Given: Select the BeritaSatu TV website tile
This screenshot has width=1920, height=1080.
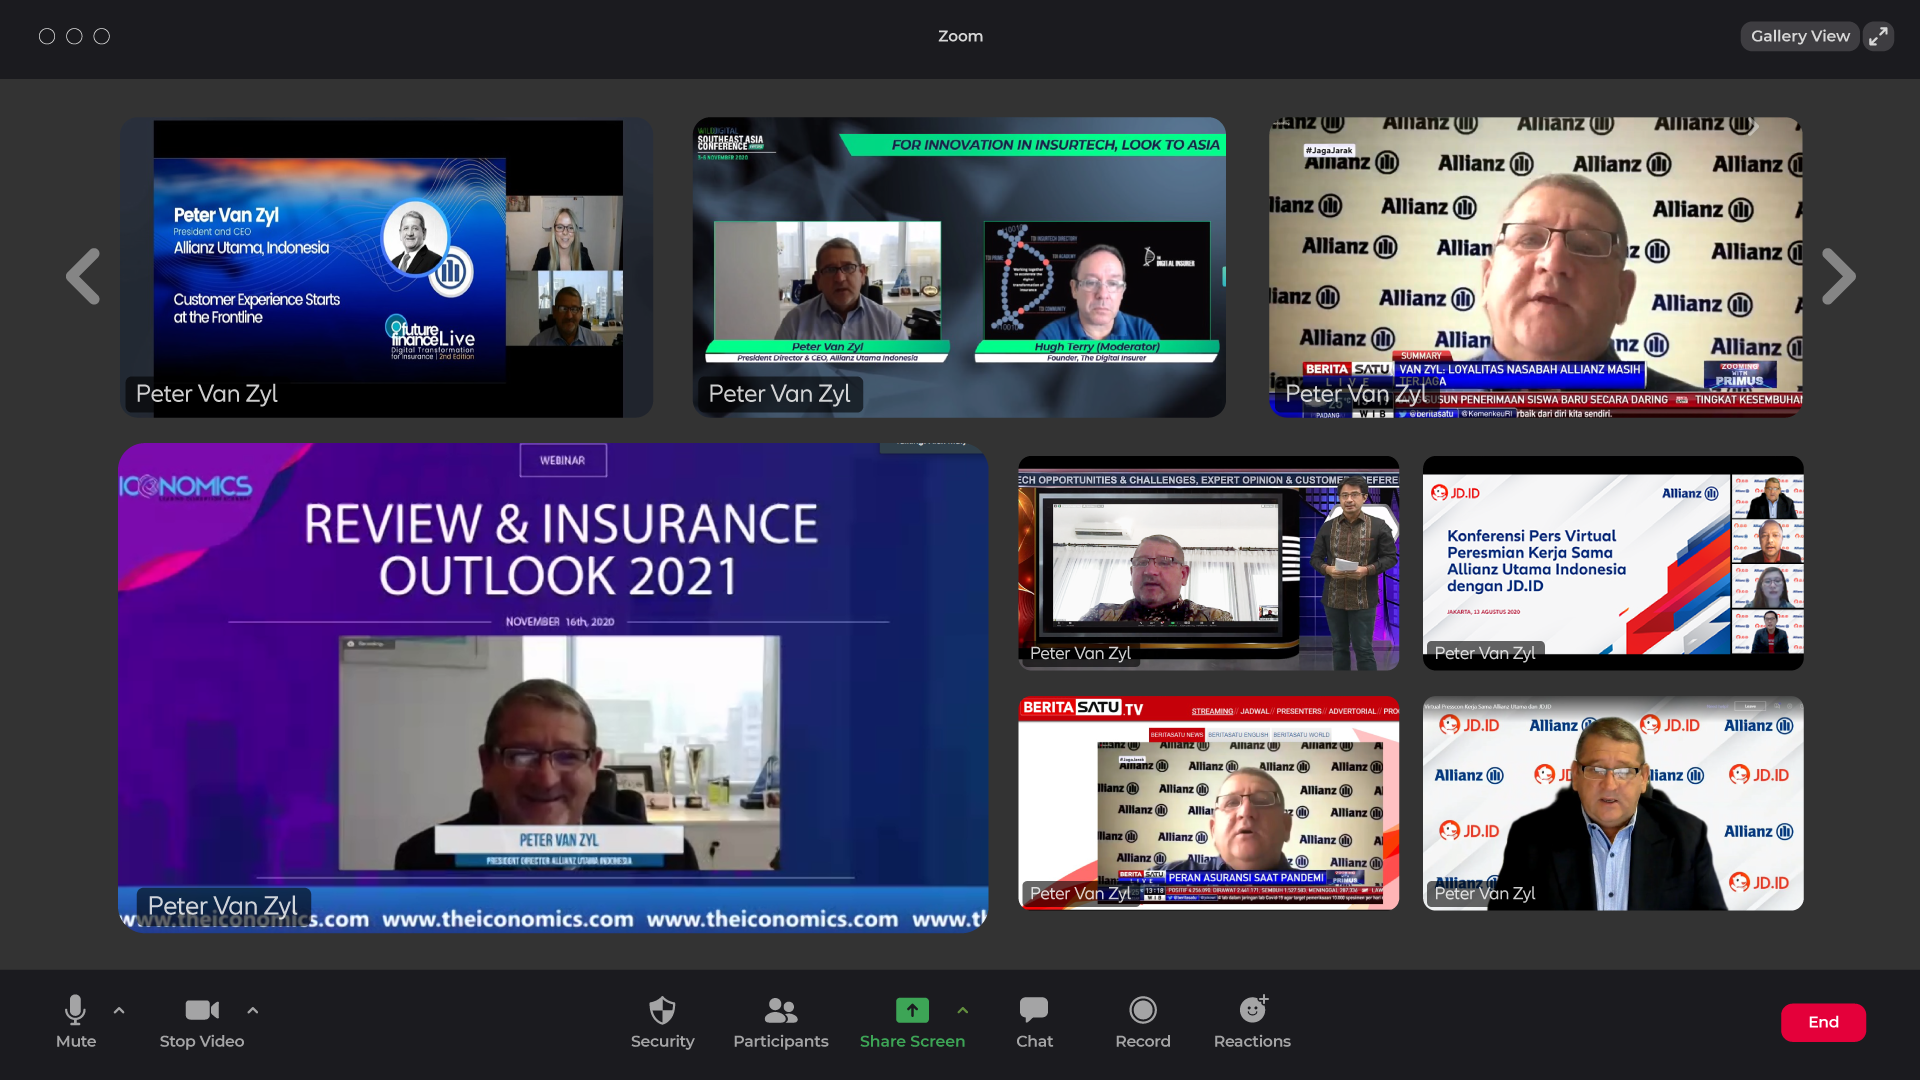Looking at the screenshot, I should [1208, 803].
